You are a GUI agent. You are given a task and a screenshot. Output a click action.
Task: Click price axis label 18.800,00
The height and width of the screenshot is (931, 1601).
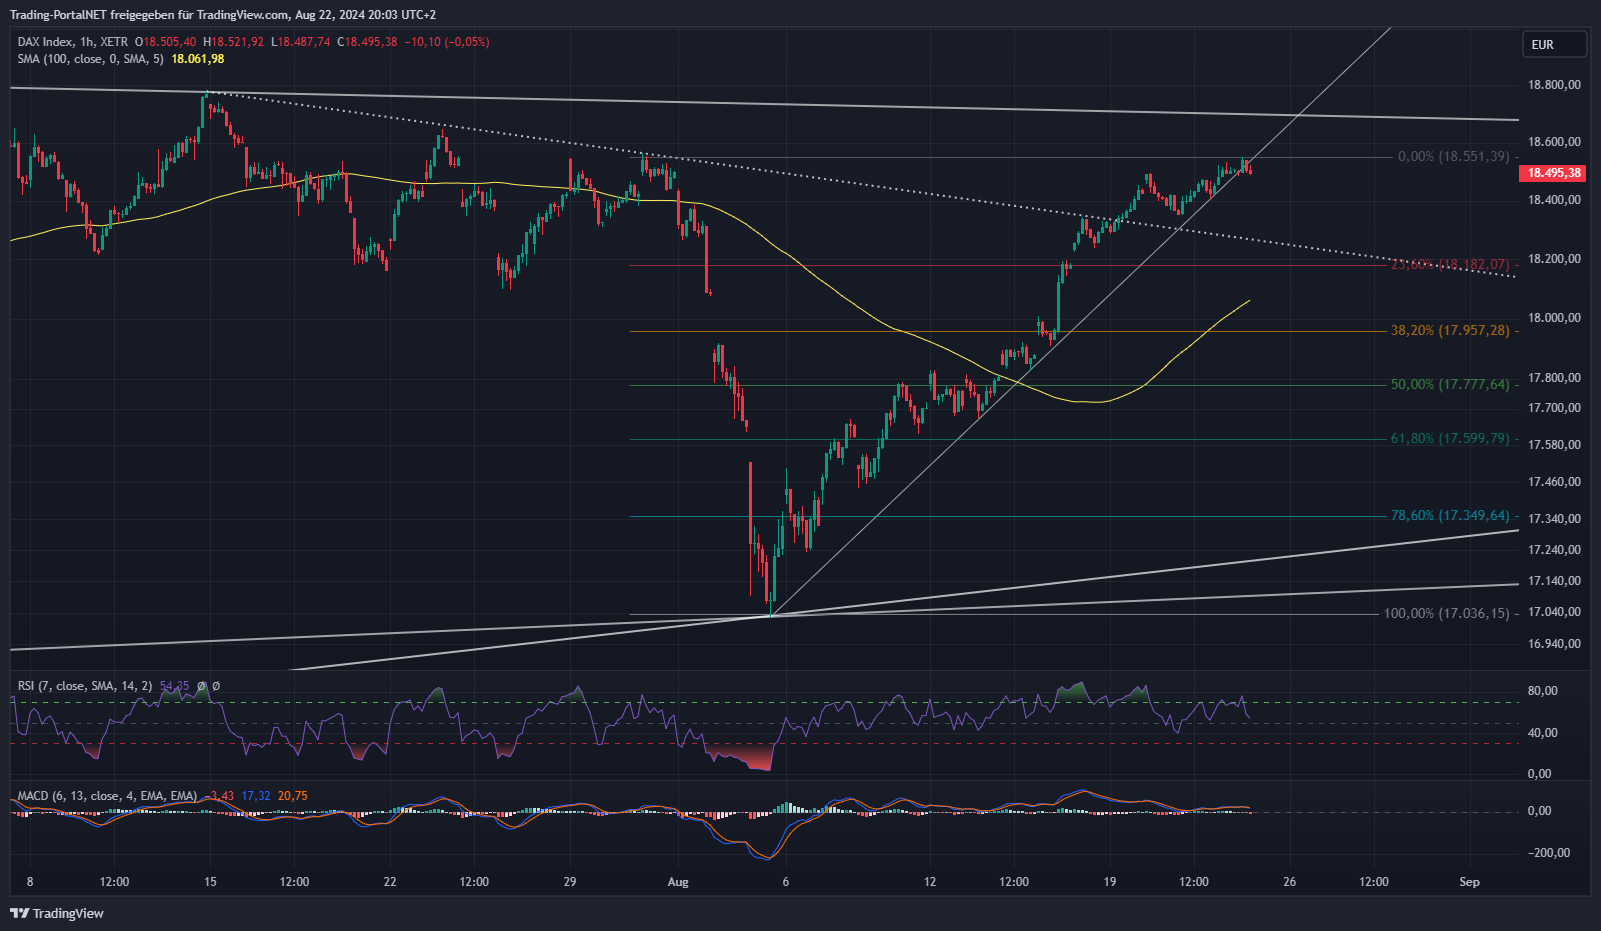click(x=1554, y=85)
